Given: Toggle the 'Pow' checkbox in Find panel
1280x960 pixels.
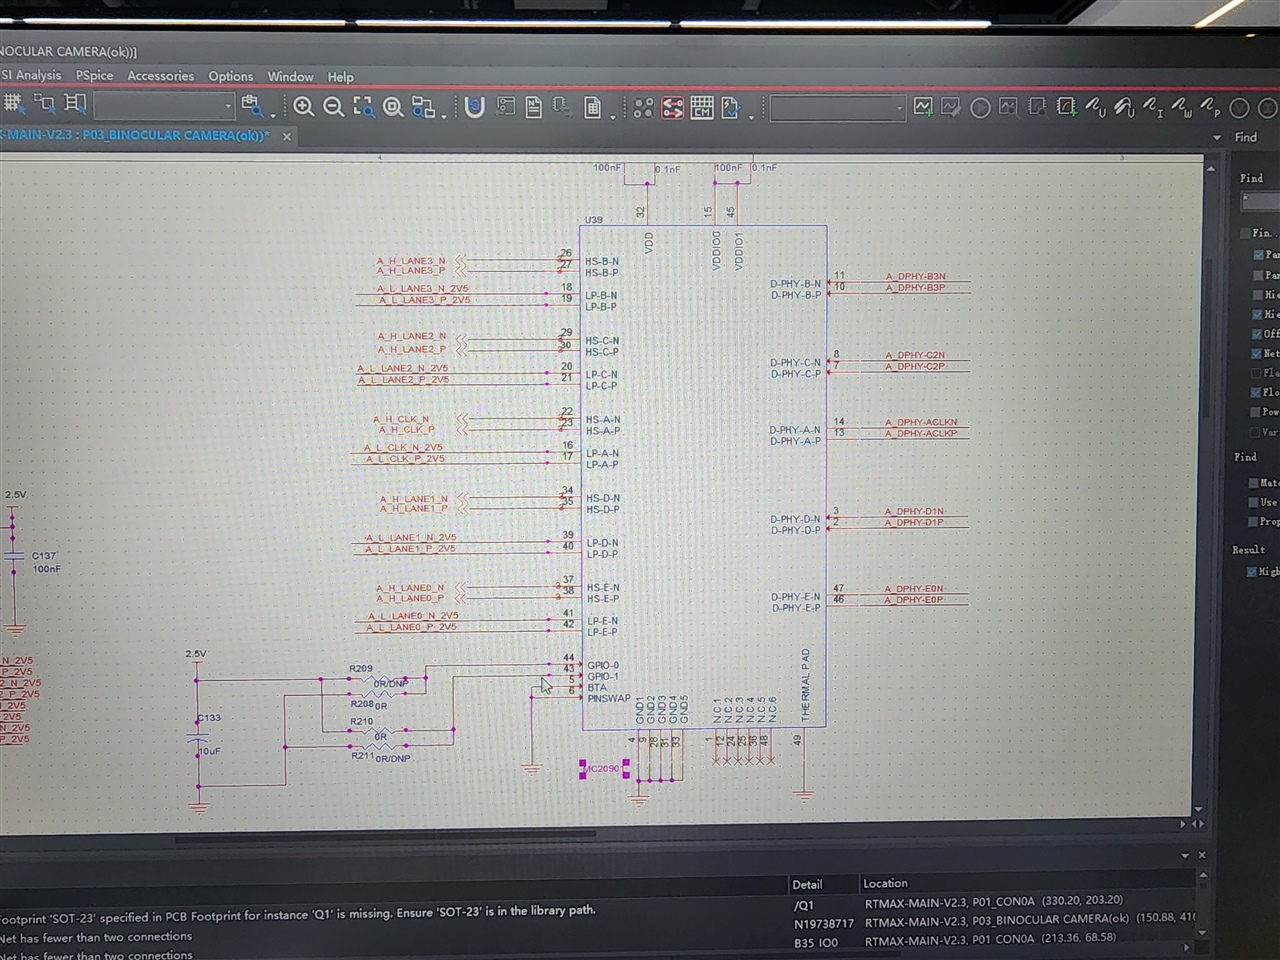Looking at the screenshot, I should [x=1256, y=412].
